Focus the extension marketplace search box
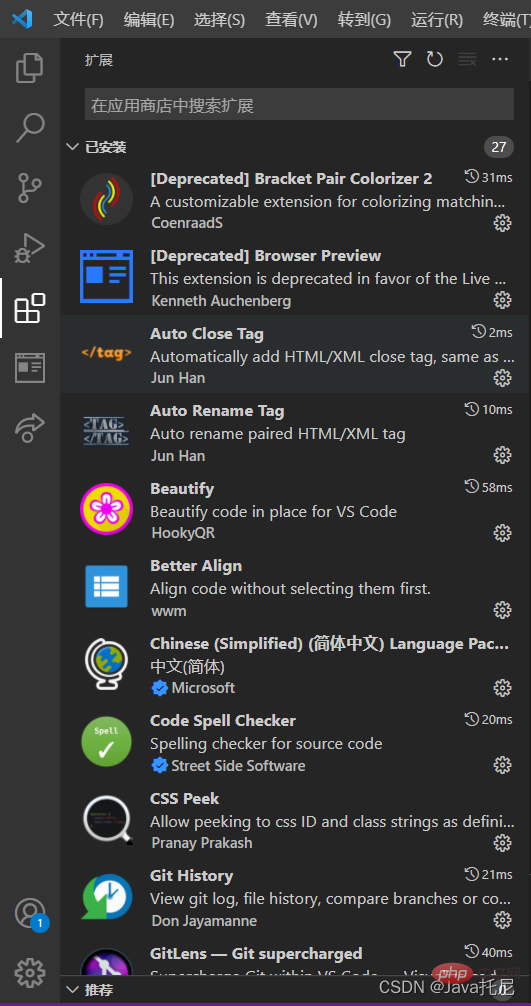This screenshot has height=1006, width=531. pyautogui.click(x=299, y=105)
